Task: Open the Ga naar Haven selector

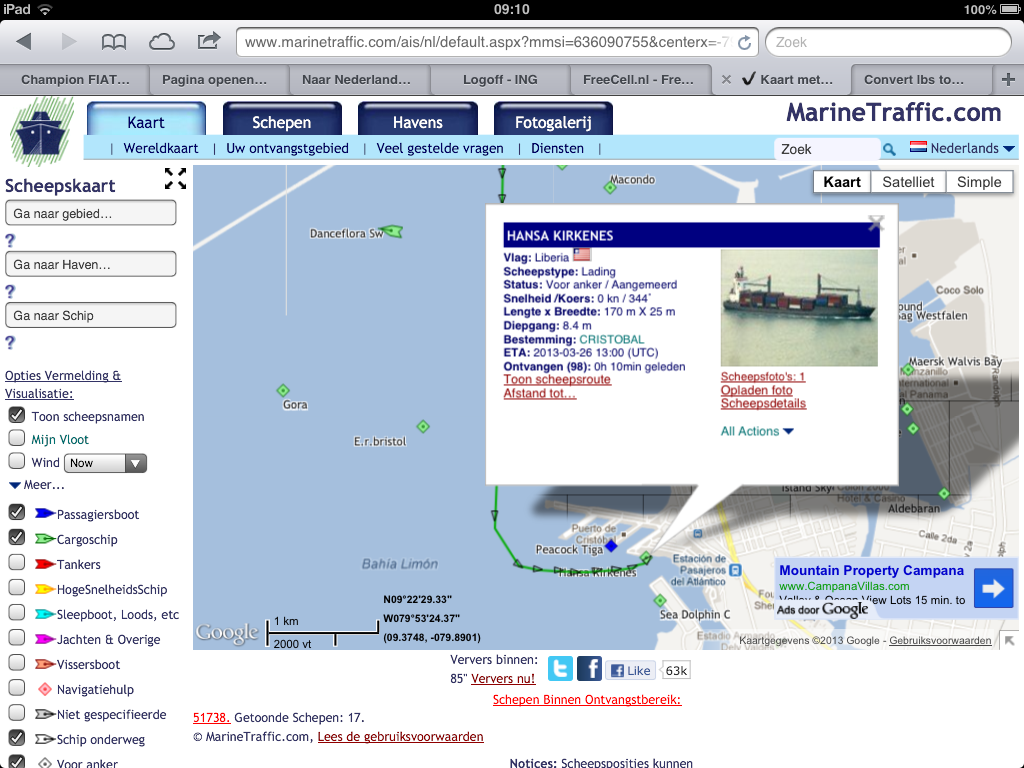Action: pyautogui.click(x=90, y=264)
